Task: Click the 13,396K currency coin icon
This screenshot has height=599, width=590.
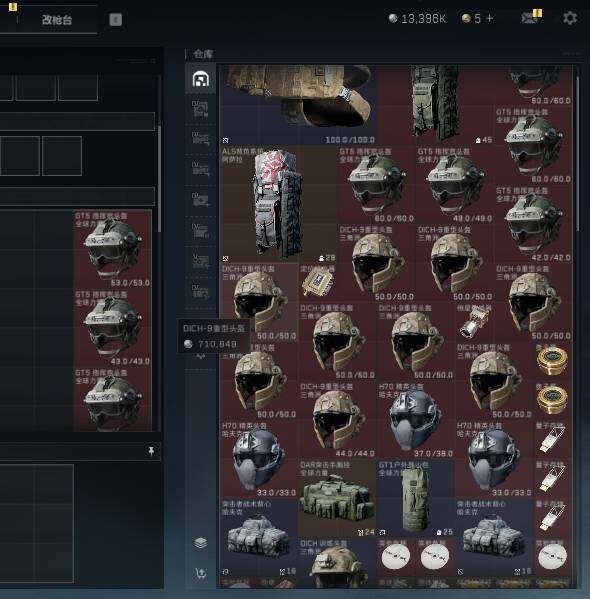Action: 392,18
